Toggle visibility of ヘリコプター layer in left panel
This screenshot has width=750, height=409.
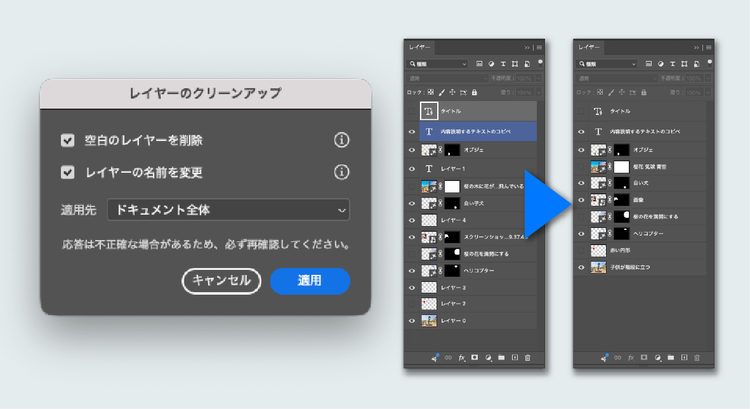pos(412,271)
